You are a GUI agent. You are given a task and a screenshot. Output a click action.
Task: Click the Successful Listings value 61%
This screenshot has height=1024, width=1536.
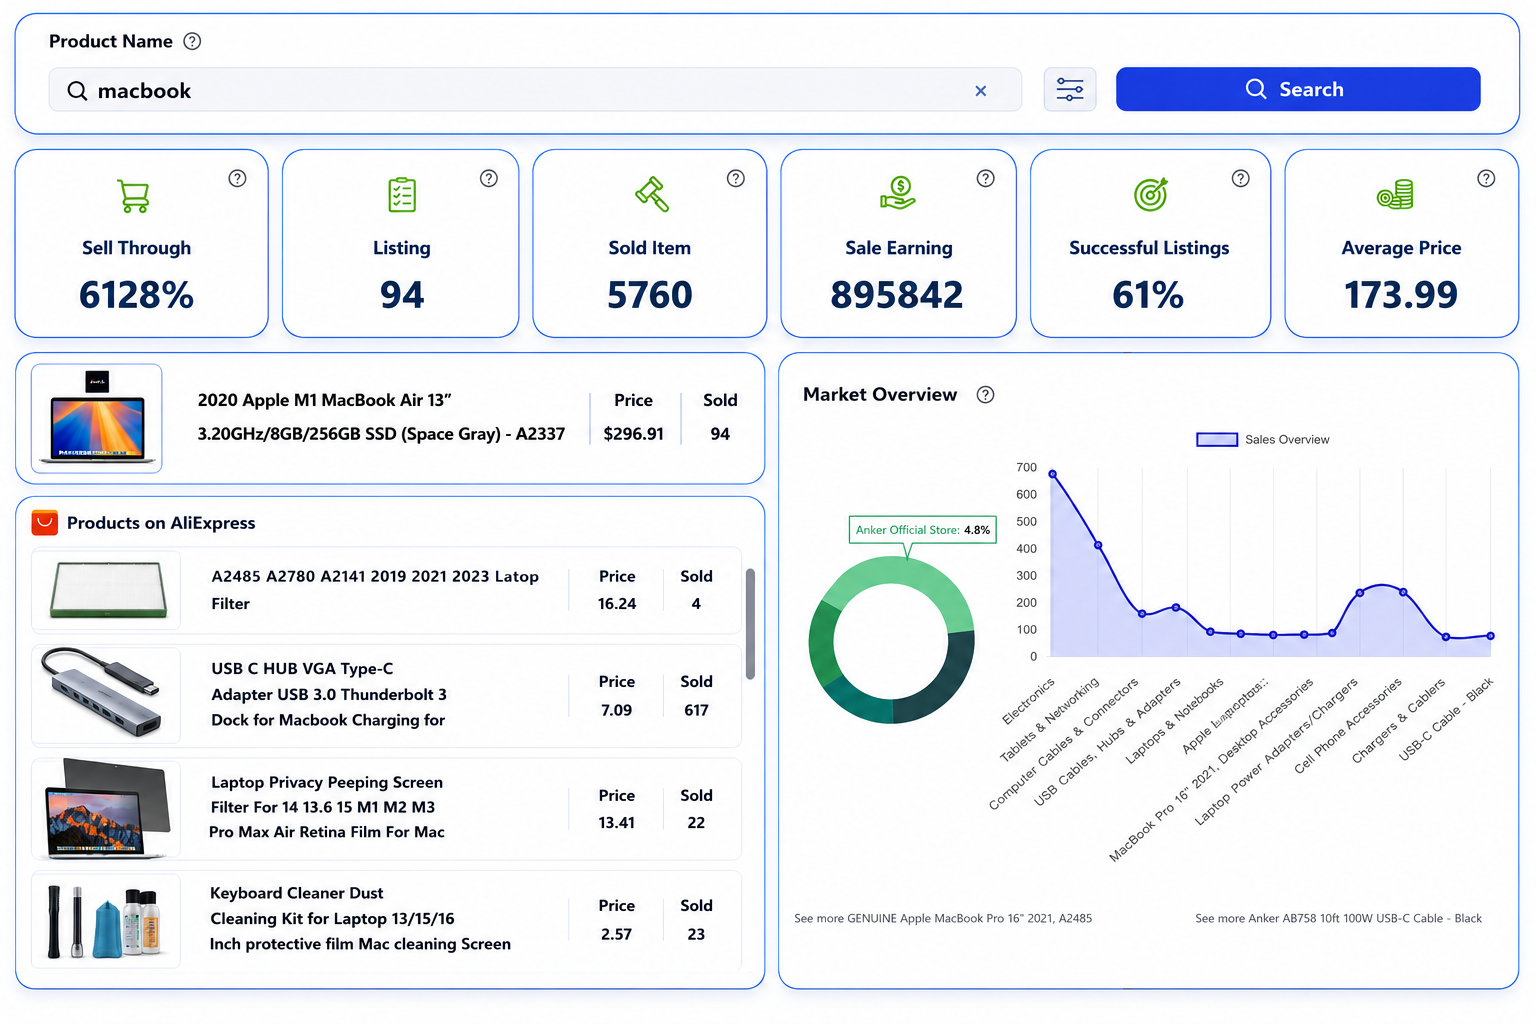(1148, 295)
